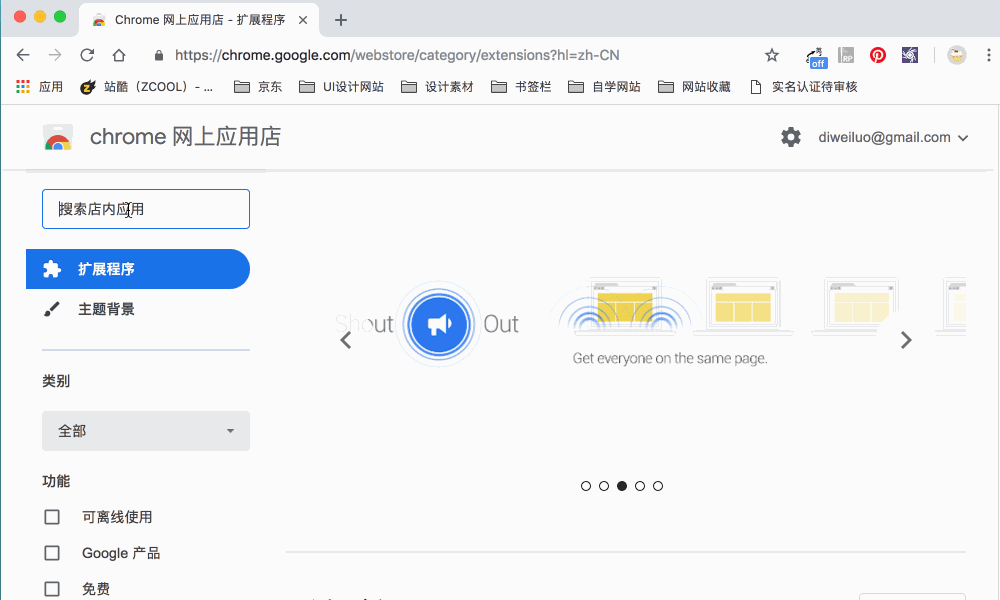This screenshot has height=600, width=1000.
Task: Select the 扩展程序 category
Action: pyautogui.click(x=138, y=269)
